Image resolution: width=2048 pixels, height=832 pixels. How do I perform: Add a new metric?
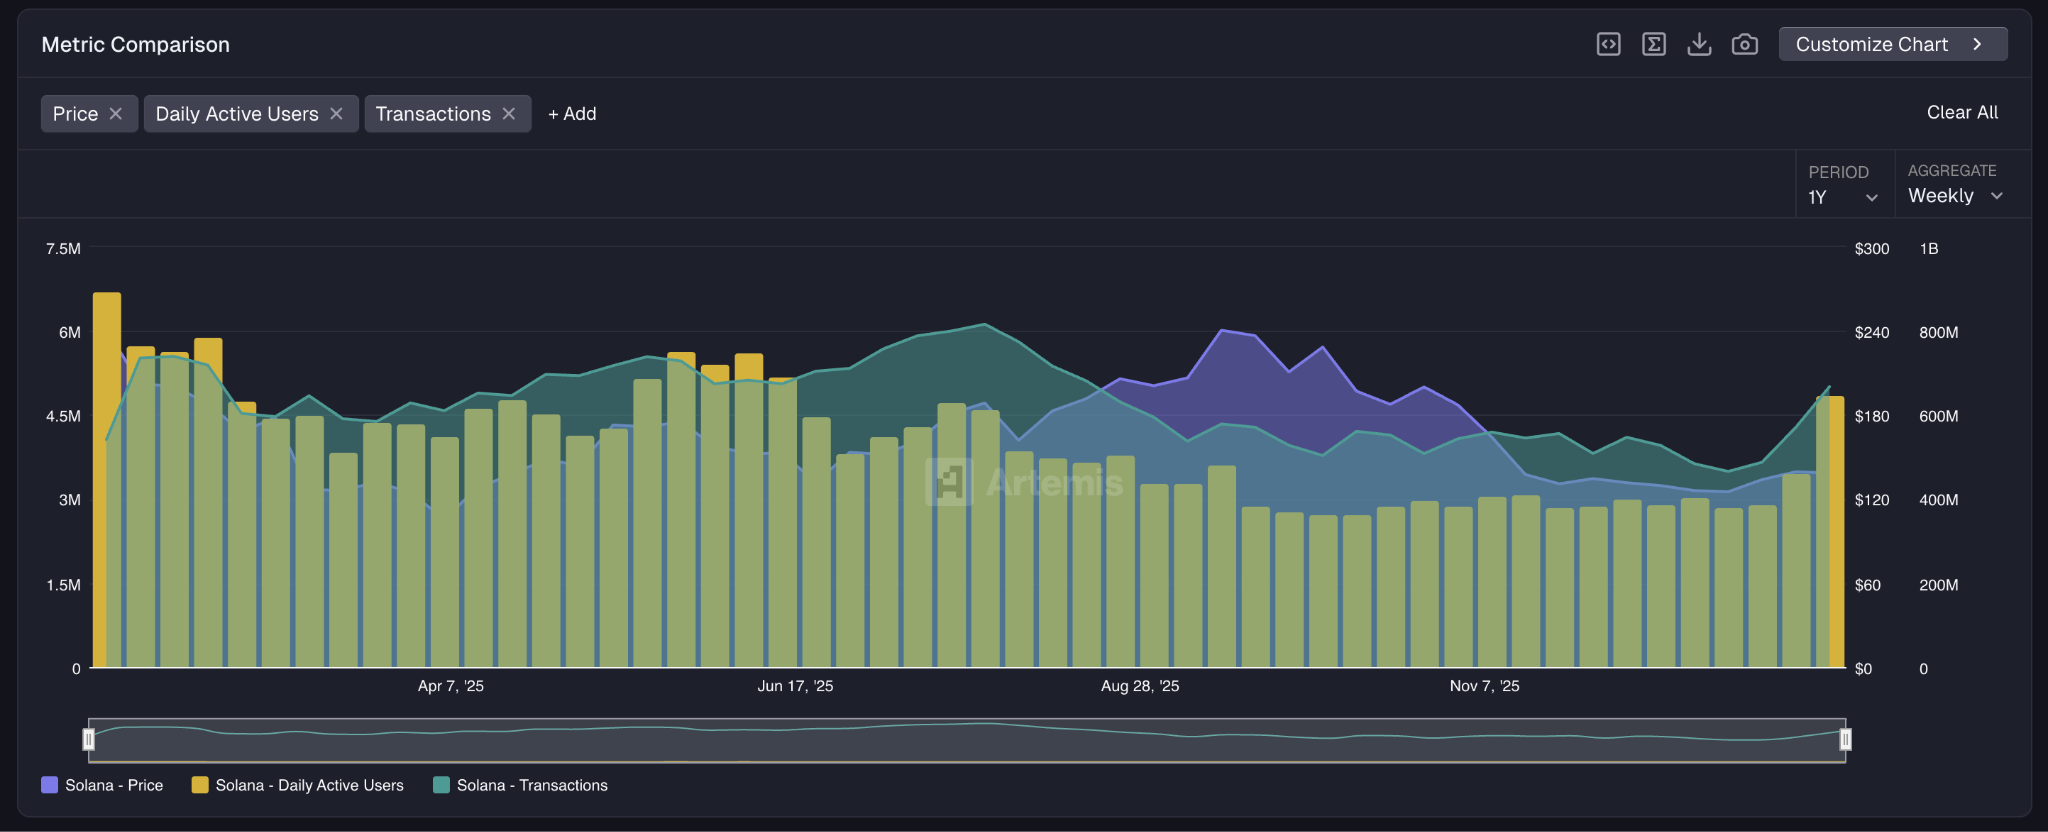click(572, 114)
